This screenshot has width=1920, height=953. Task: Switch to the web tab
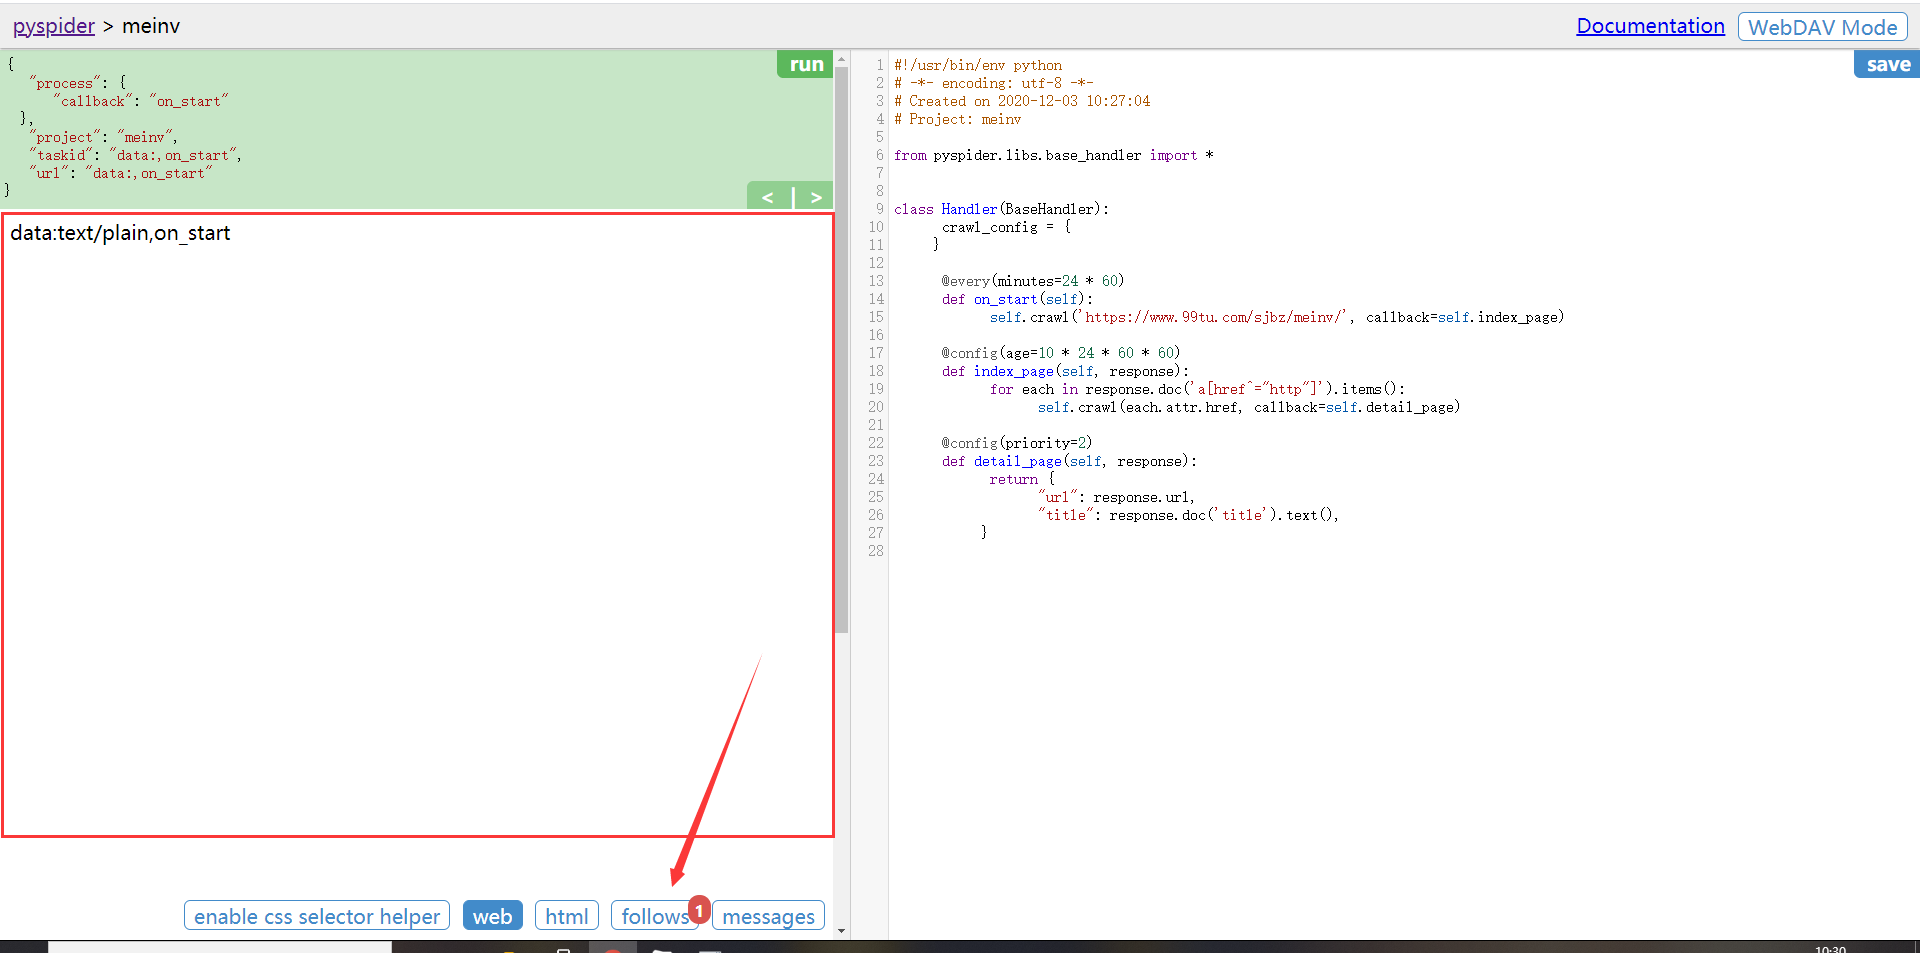point(492,916)
